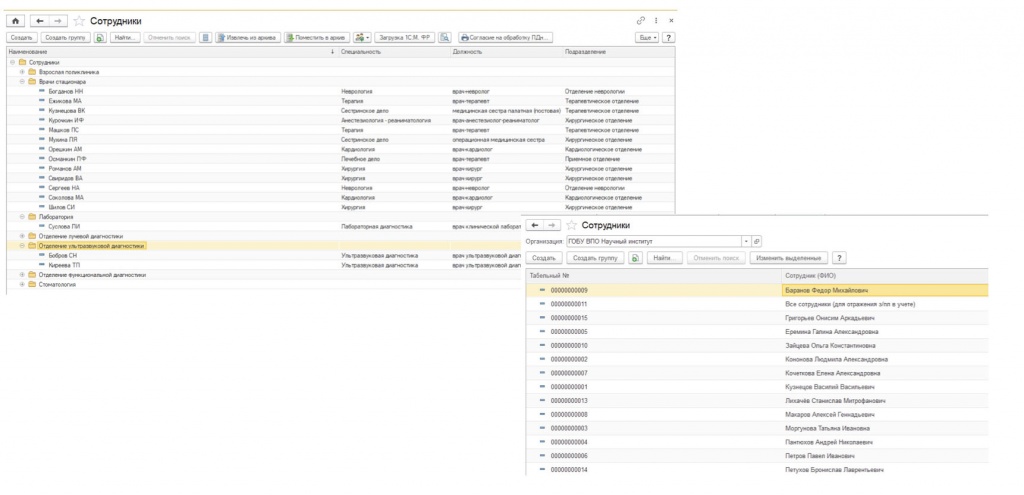Click Поместить в архив button
Image resolution: width=1024 pixels, height=495 pixels.
[x=317, y=38]
